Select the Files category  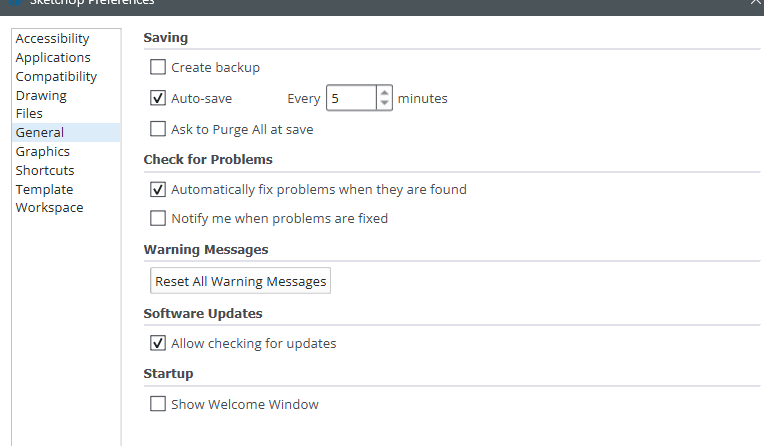pos(29,114)
